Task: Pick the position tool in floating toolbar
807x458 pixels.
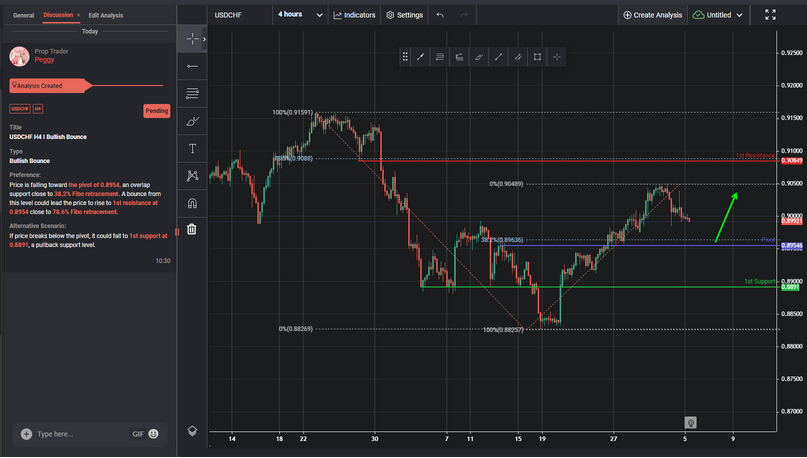Action: [x=459, y=57]
